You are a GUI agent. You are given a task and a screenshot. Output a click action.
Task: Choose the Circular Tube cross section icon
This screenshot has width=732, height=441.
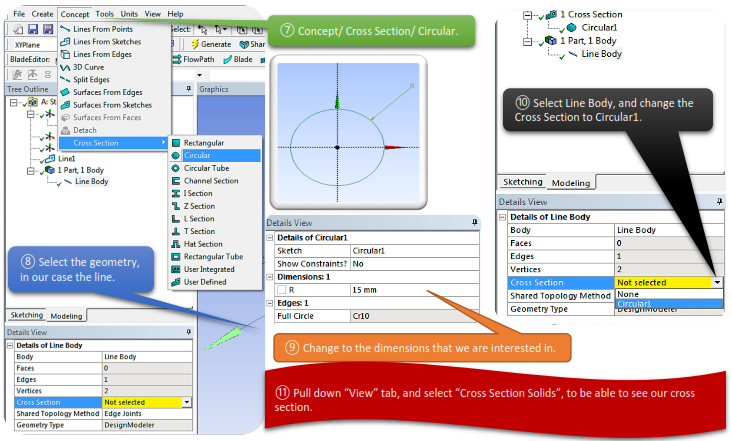pyautogui.click(x=176, y=168)
